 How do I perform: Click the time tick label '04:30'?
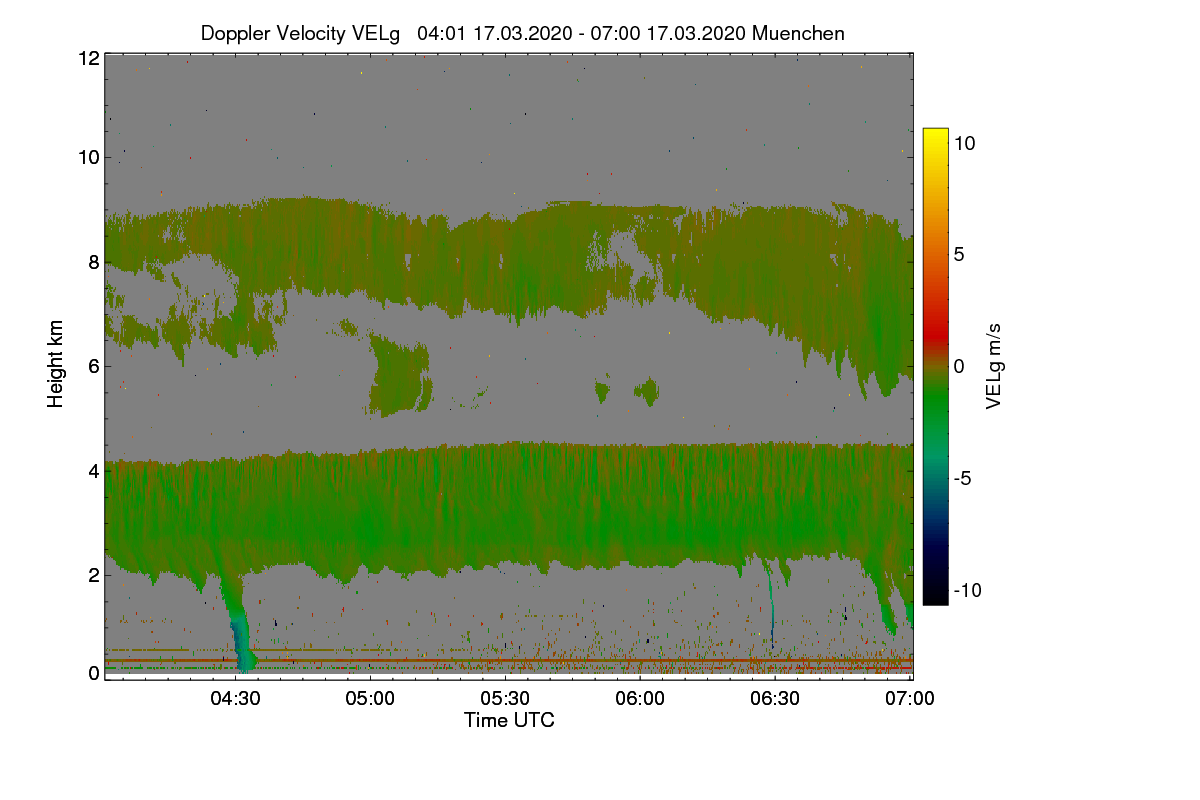(x=235, y=699)
